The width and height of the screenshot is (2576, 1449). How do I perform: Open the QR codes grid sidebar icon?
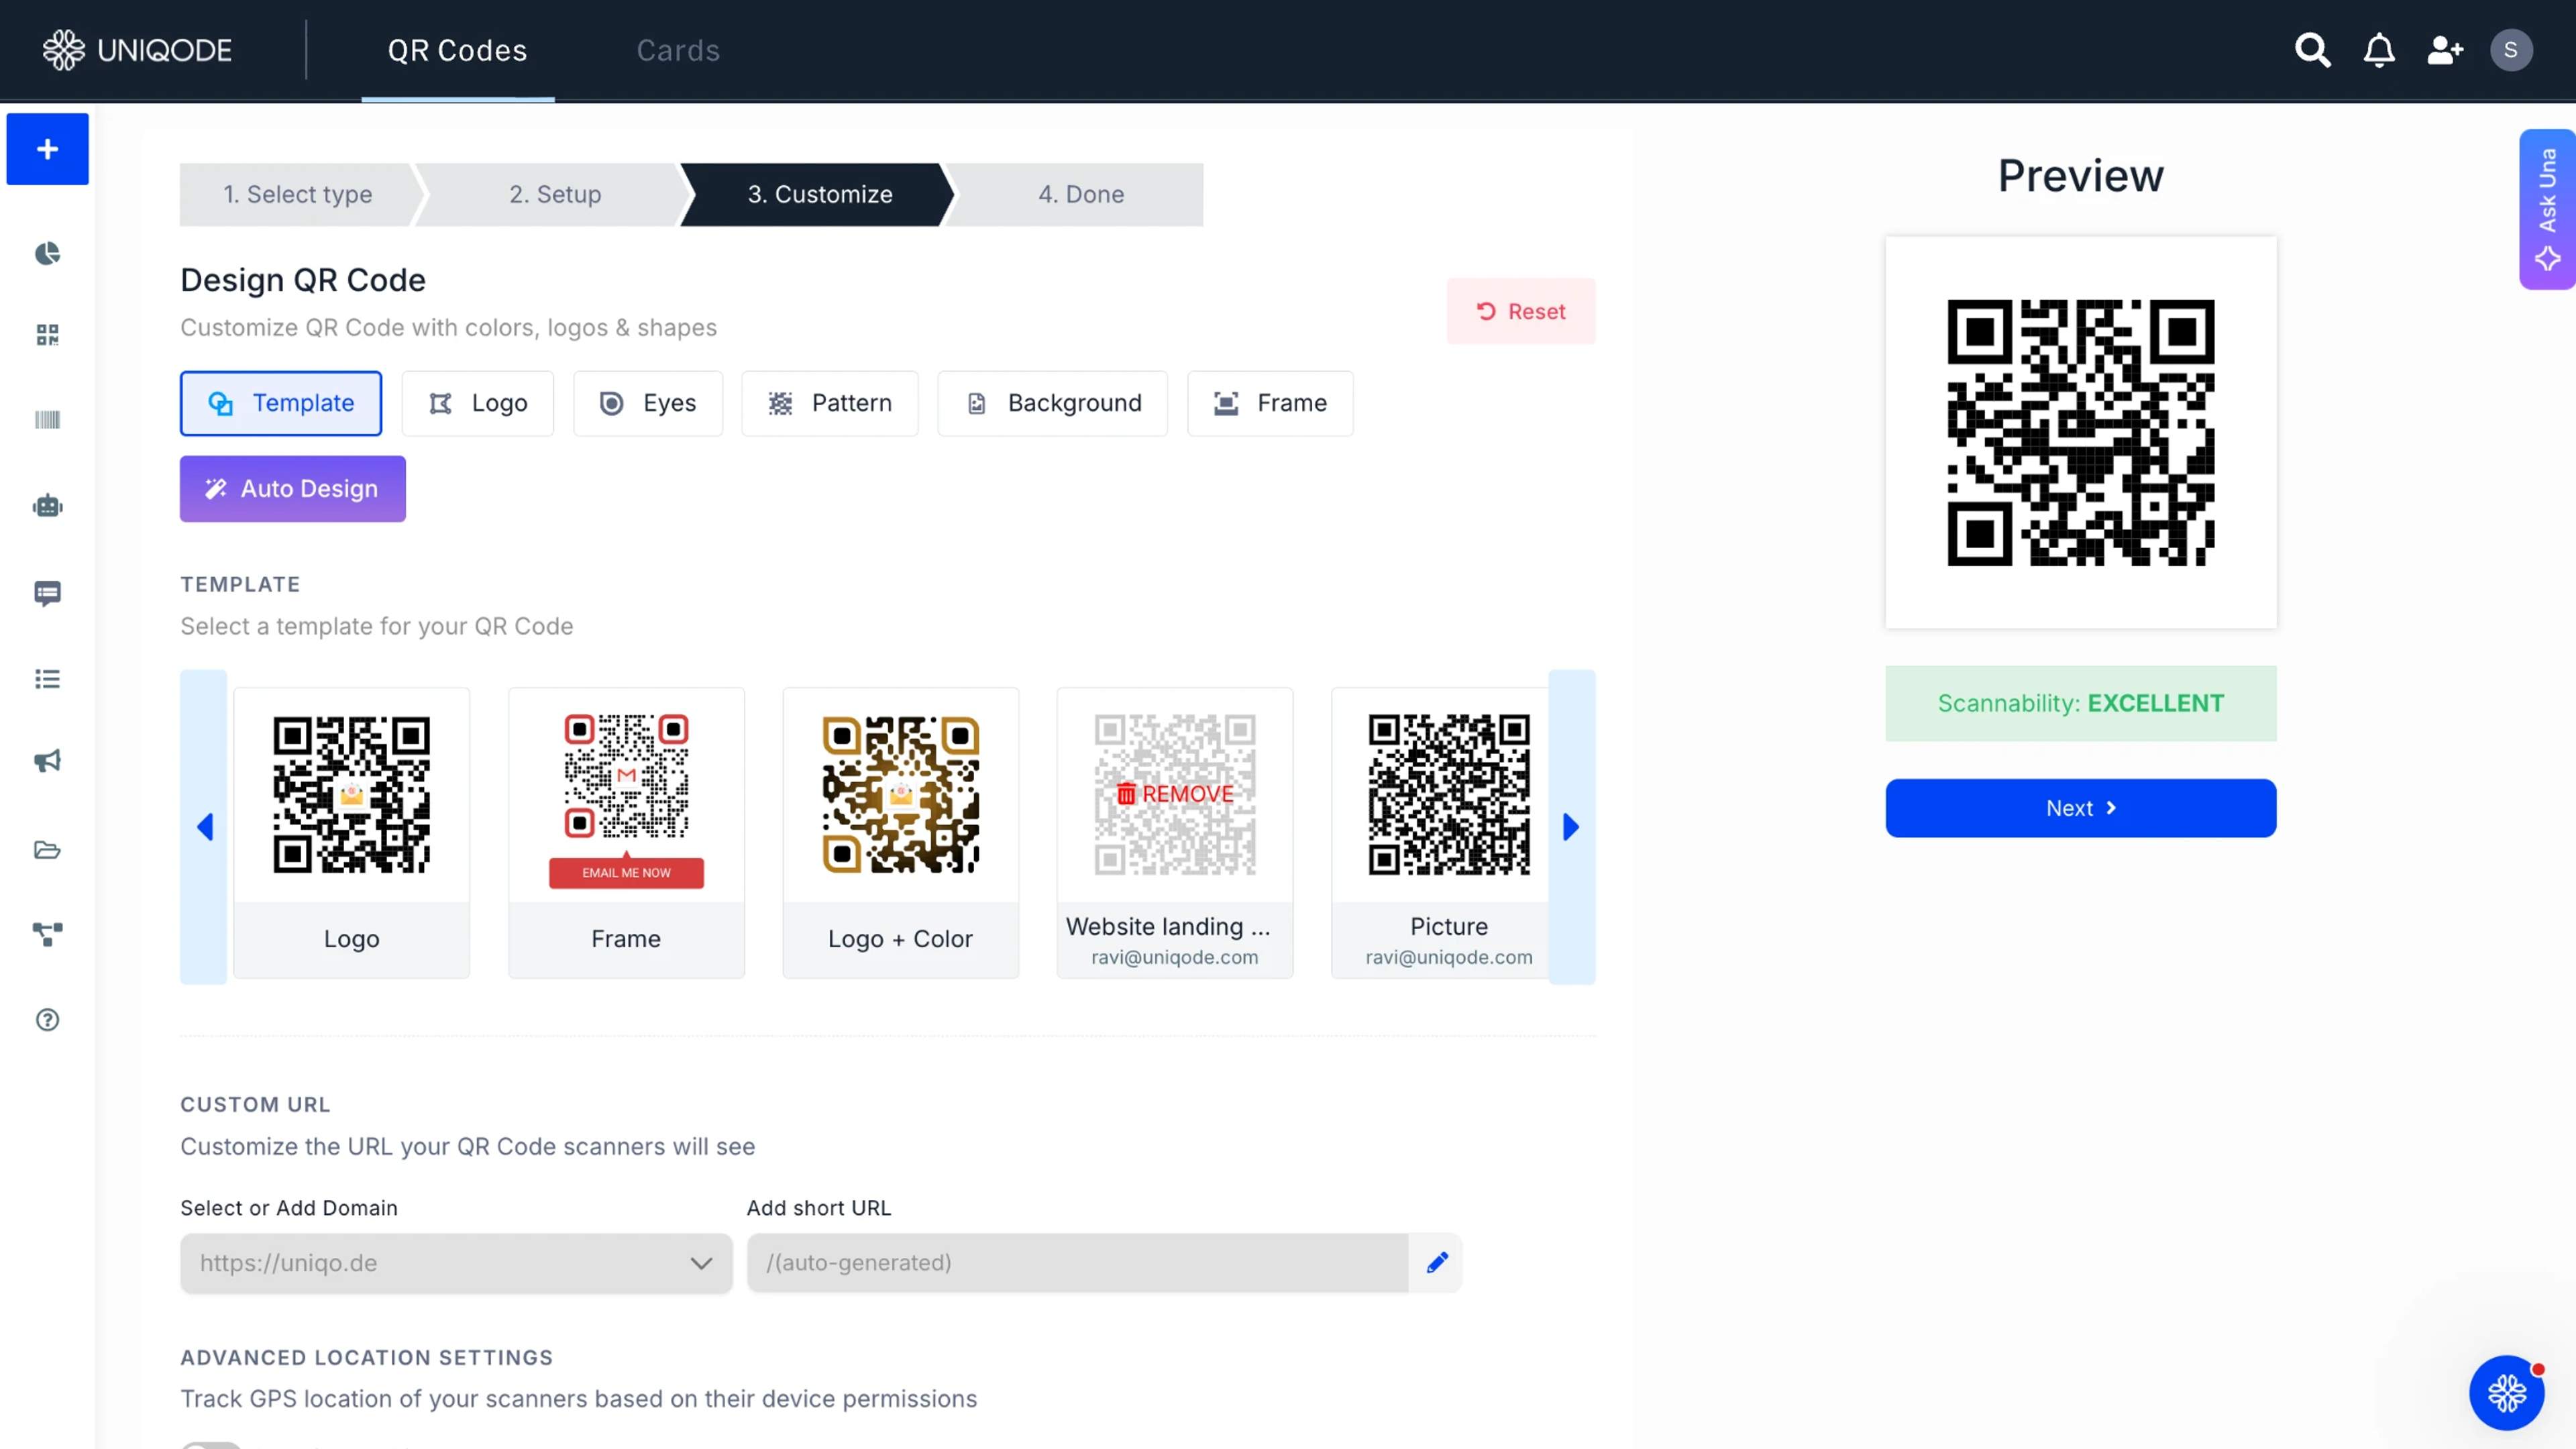pos(47,335)
